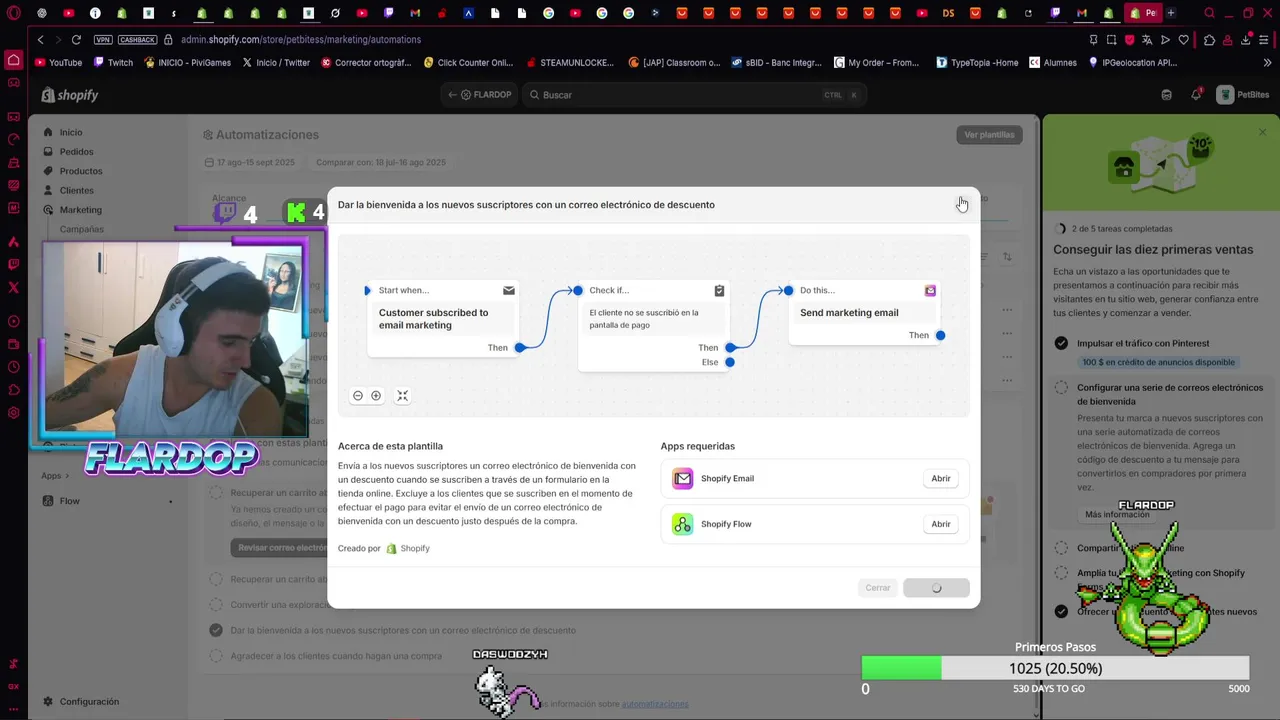Click the loading primary button beside Cerrar

coord(936,588)
